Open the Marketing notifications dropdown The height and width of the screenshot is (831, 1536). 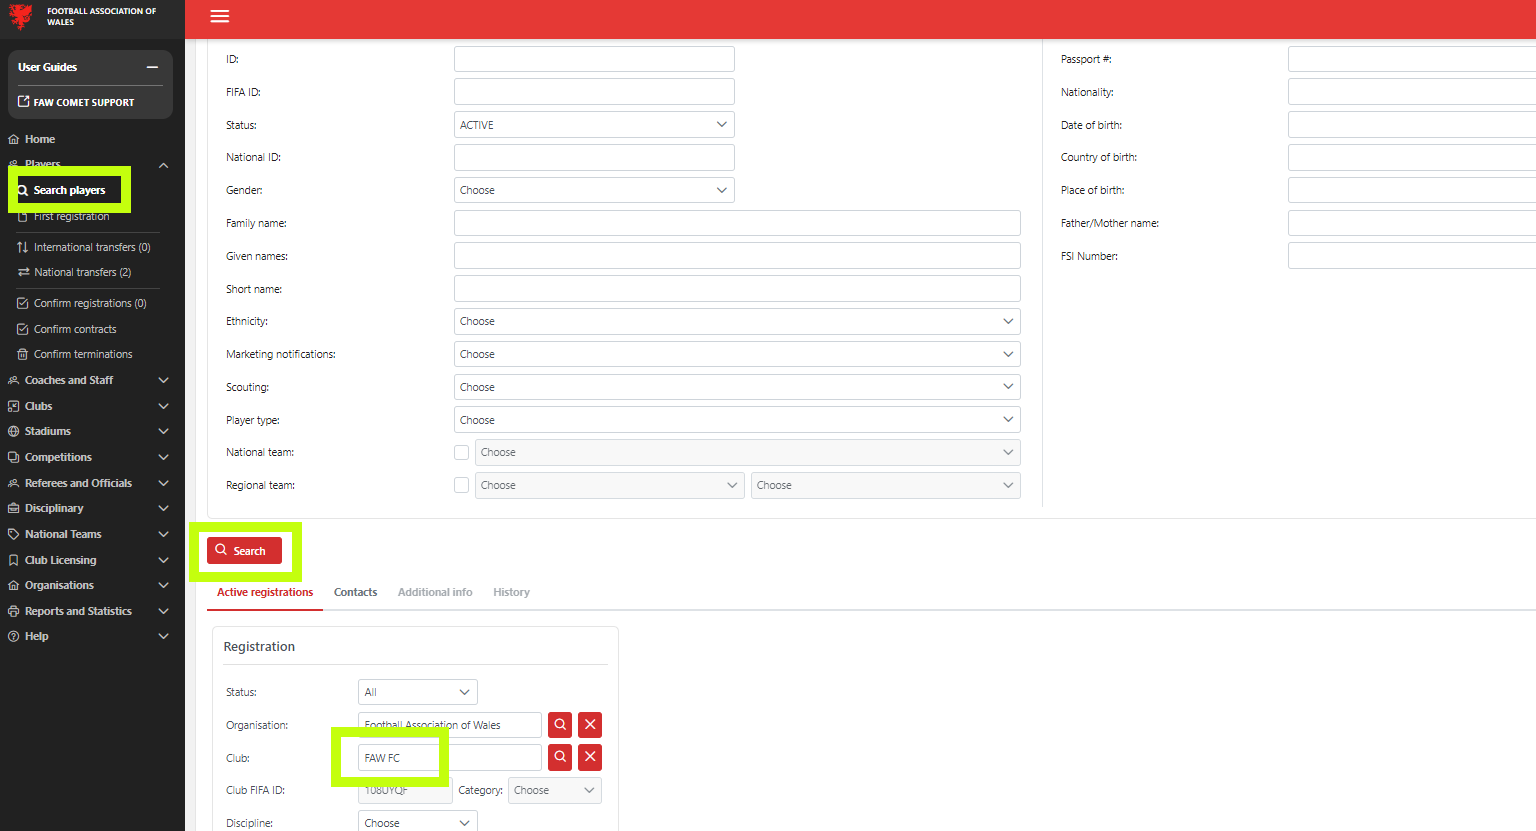(x=737, y=354)
